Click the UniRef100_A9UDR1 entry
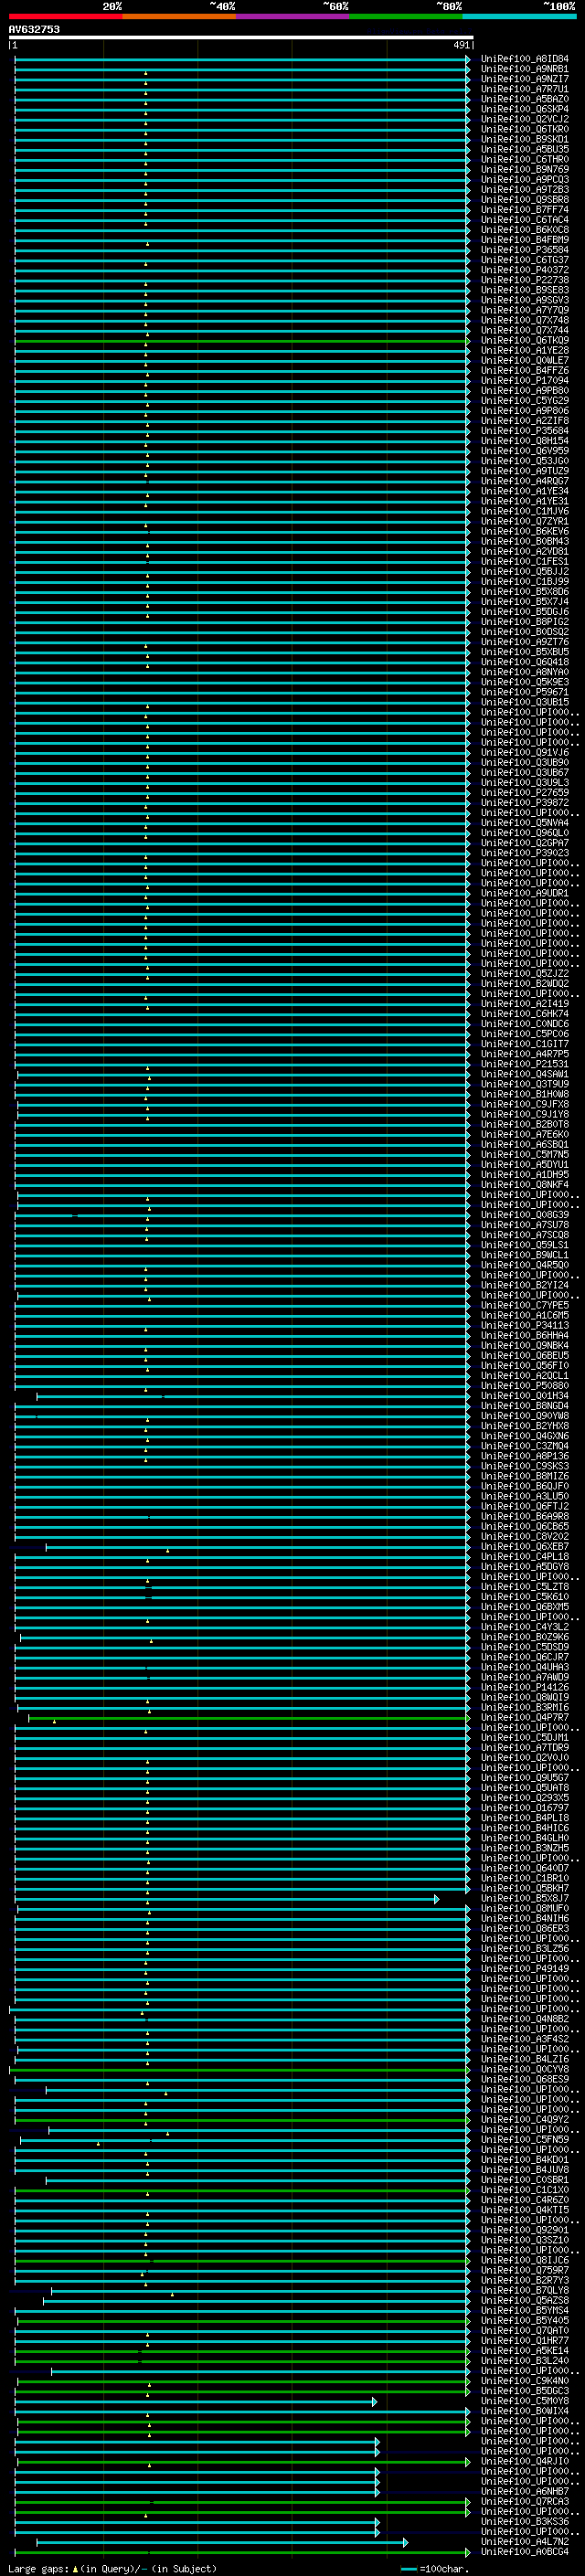This screenshot has height=2576, width=585. [x=524, y=893]
